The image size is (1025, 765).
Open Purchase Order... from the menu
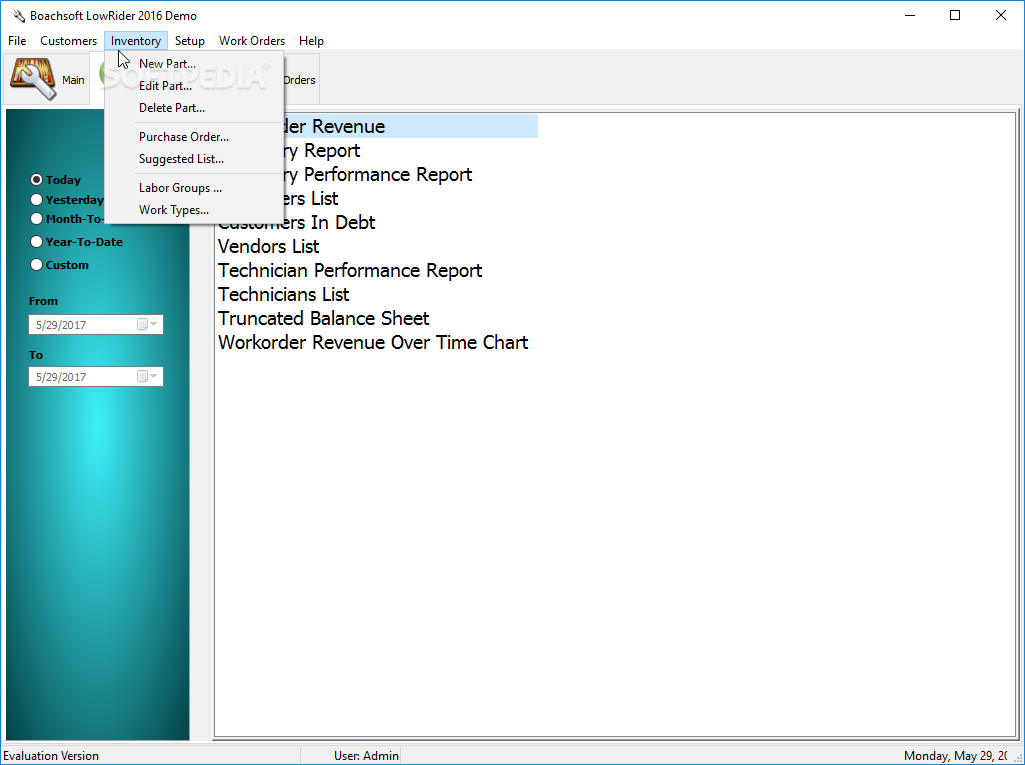194,137
